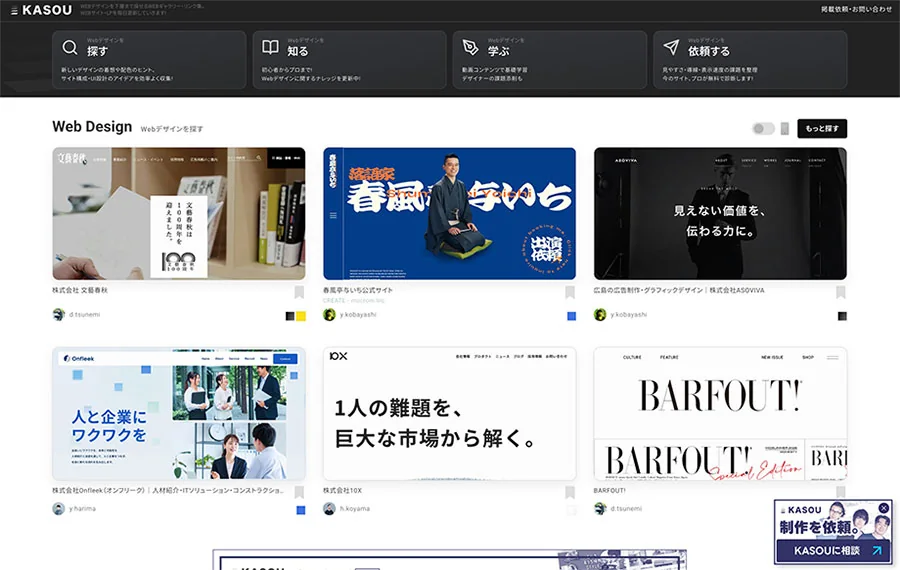
Task: Click the magnifier icon in 探す card
Action: click(x=70, y=47)
